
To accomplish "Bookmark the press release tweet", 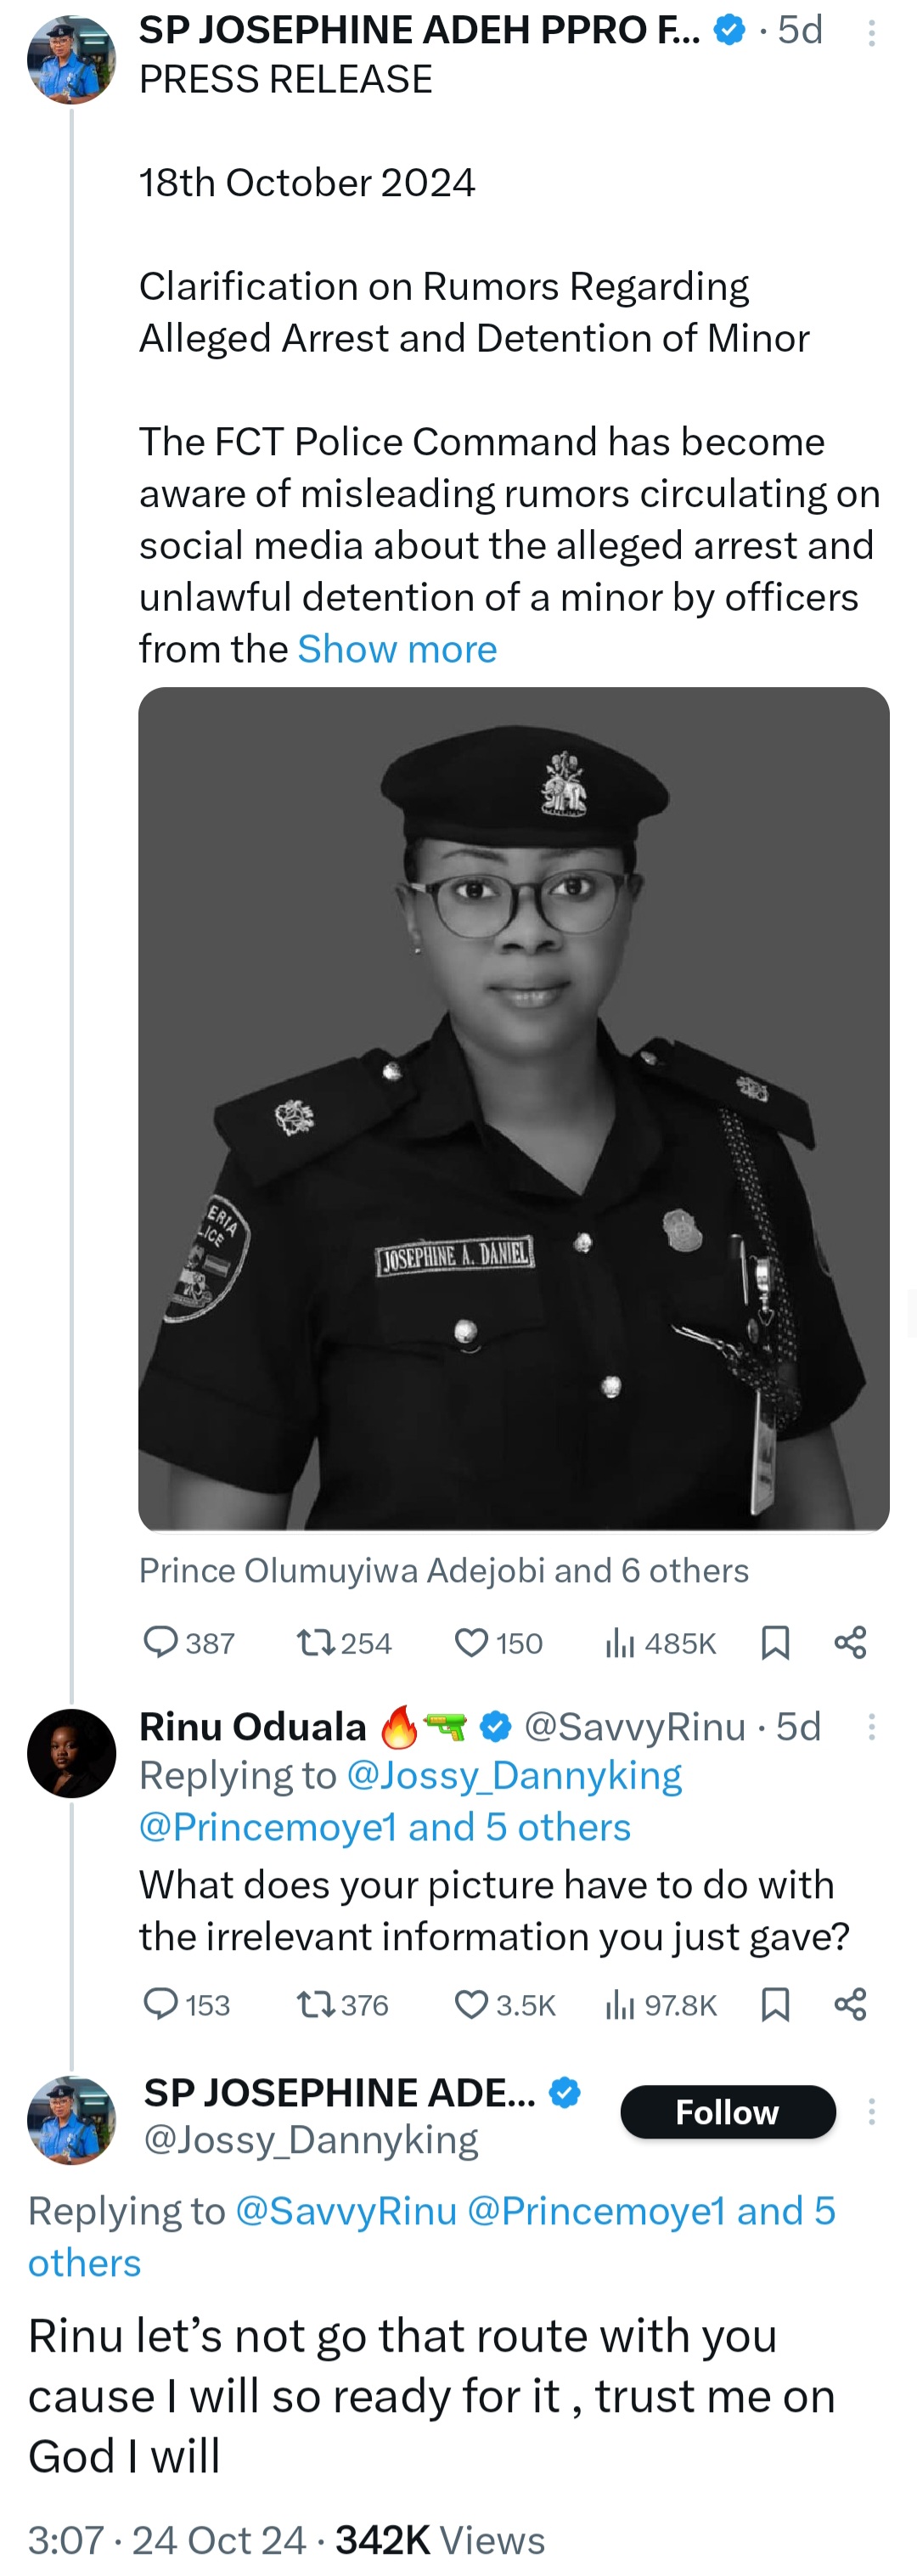I will coord(775,1642).
